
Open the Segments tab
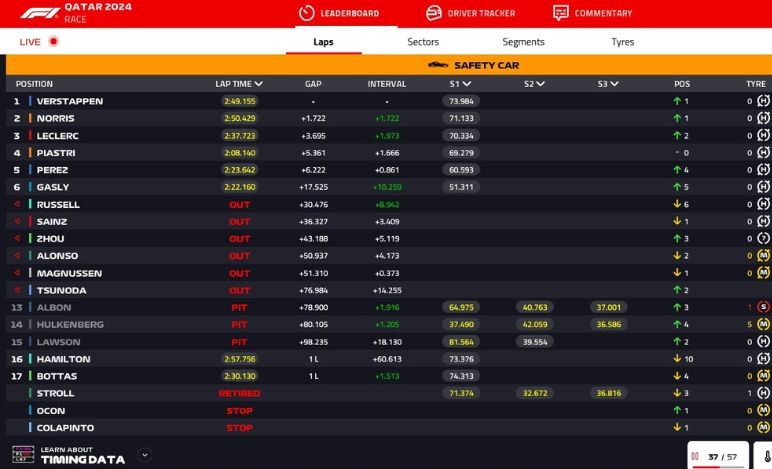(523, 42)
